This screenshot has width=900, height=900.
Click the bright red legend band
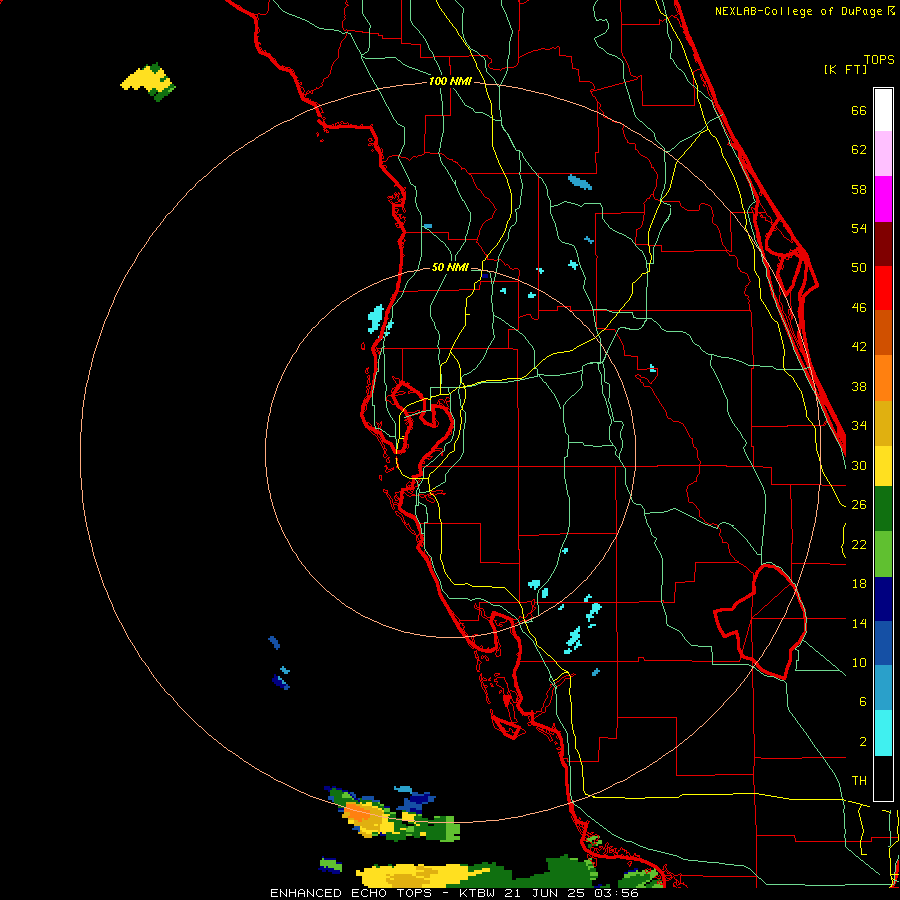tap(883, 288)
